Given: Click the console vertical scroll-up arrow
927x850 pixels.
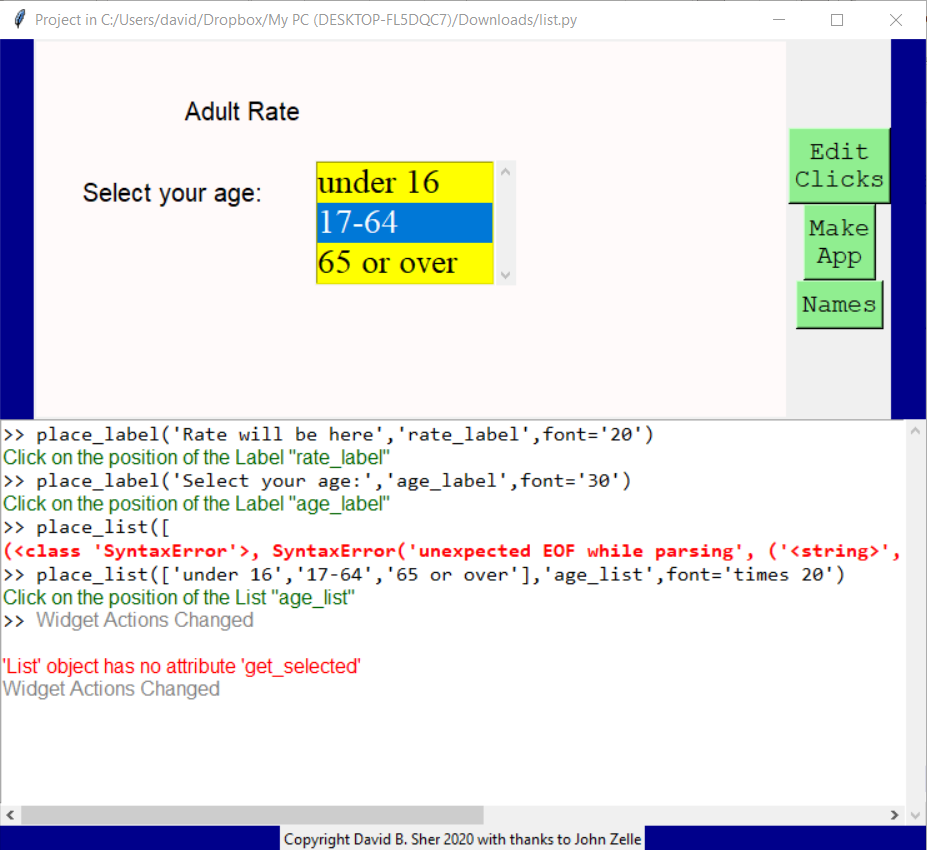Looking at the screenshot, I should click(915, 431).
